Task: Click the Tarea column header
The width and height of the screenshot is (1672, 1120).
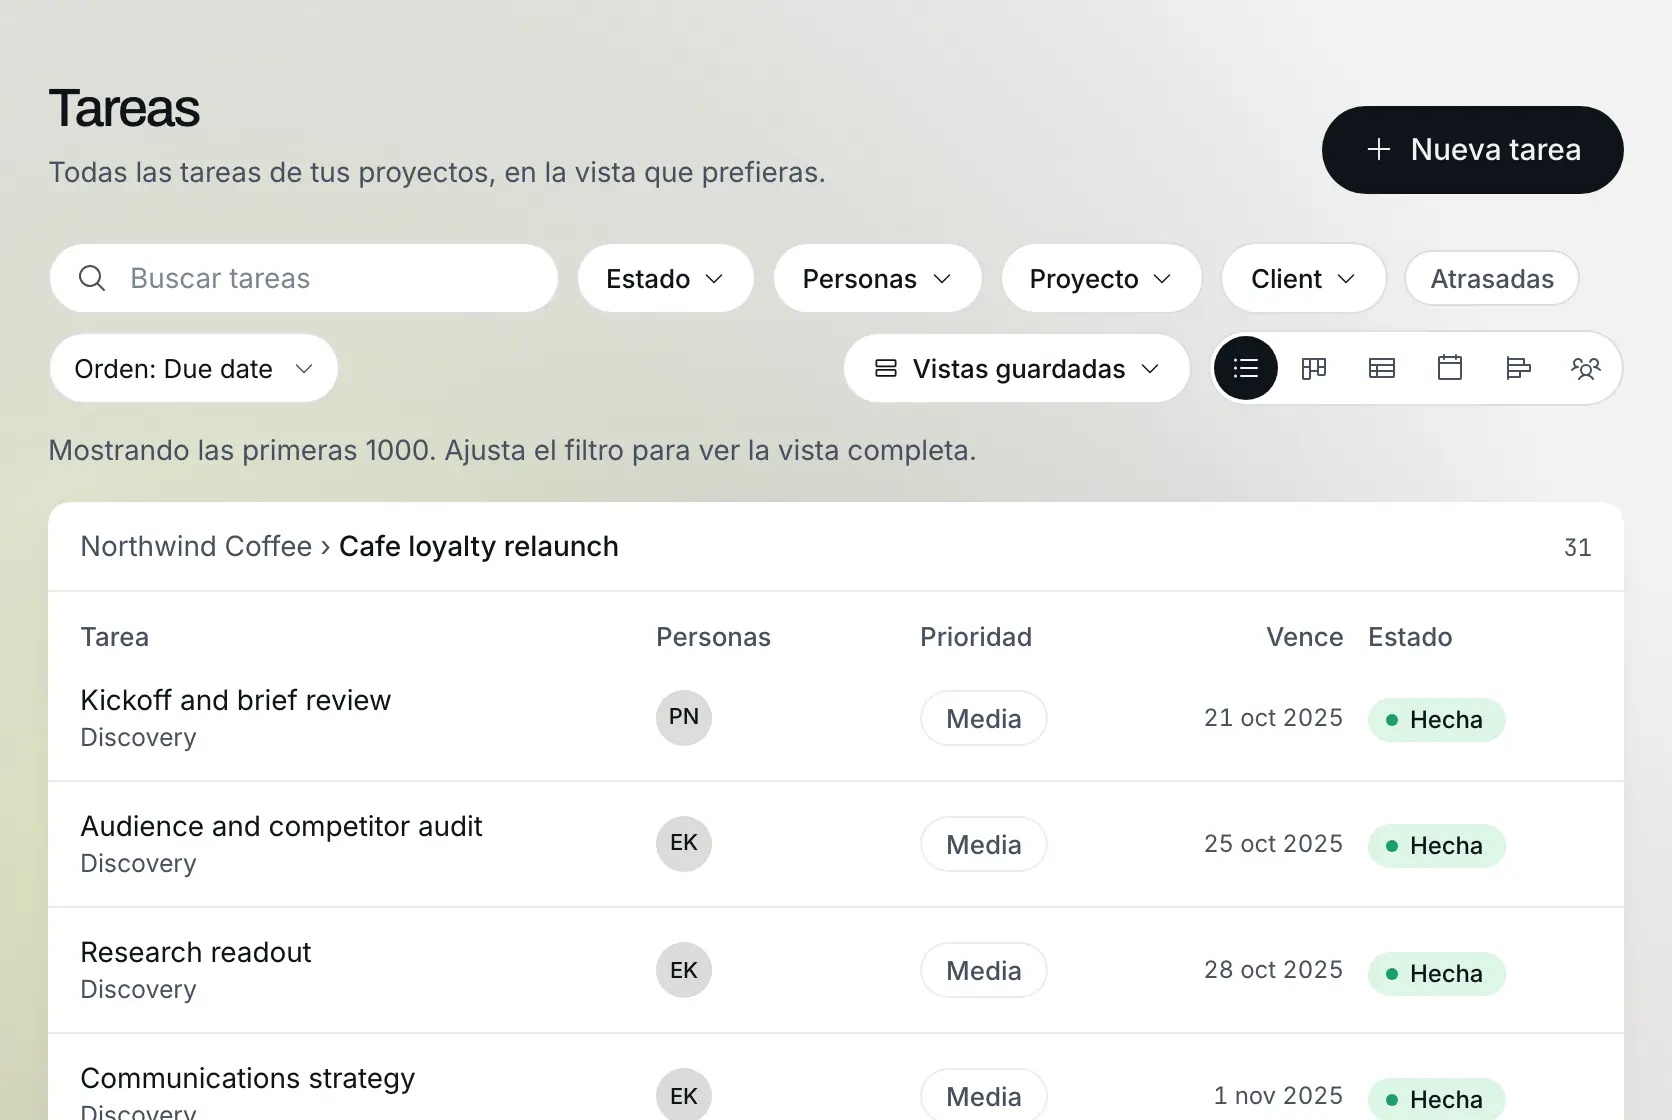Action: [x=115, y=637]
